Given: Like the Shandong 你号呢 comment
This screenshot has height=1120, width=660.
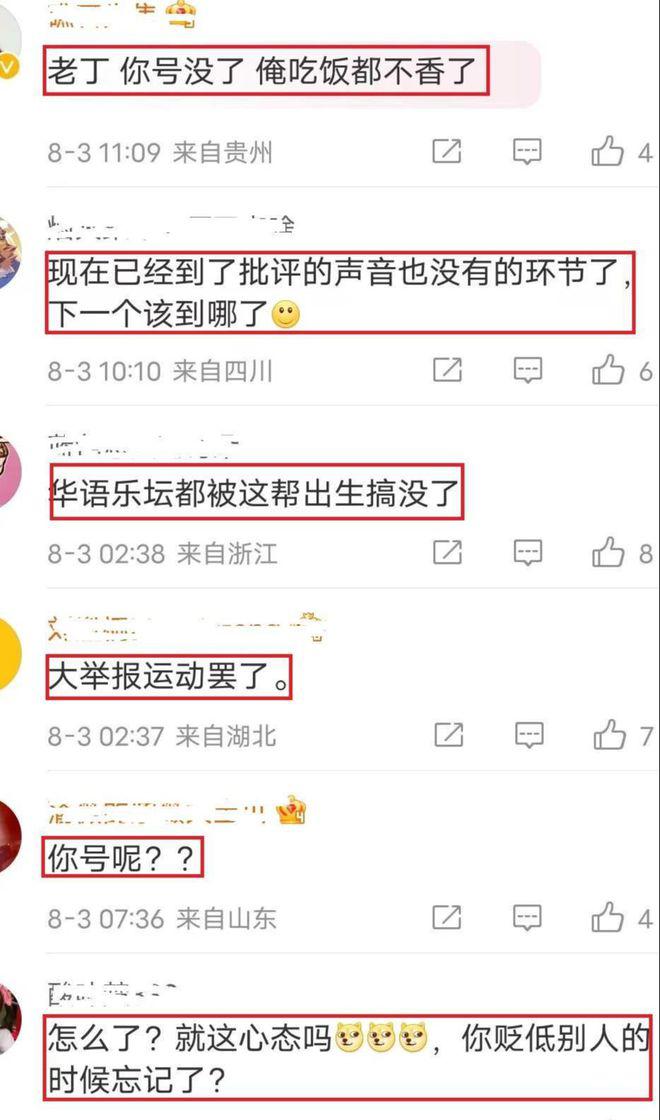Looking at the screenshot, I should pyautogui.click(x=608, y=917).
